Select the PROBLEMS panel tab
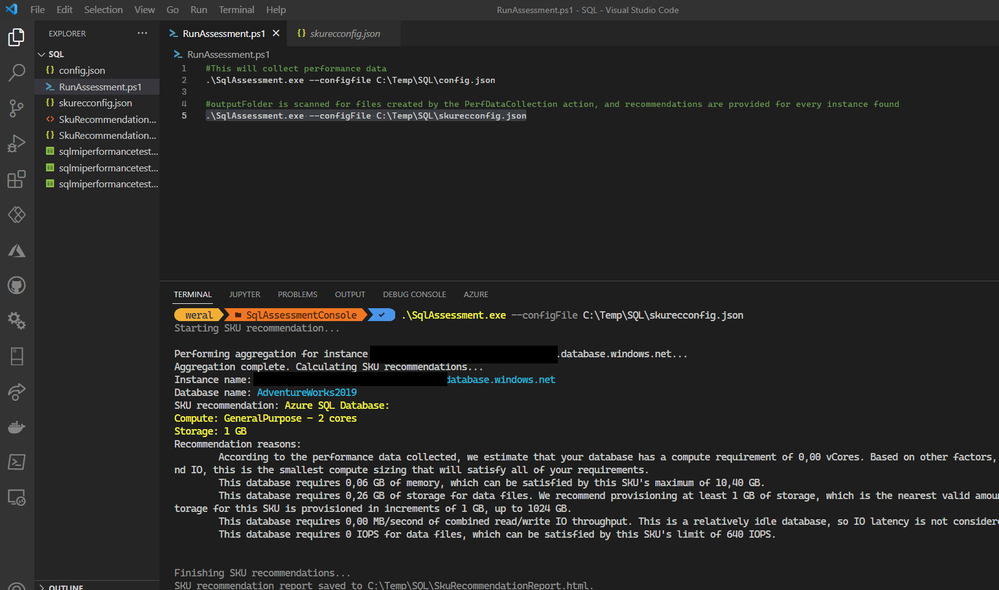999x590 pixels. click(298, 294)
